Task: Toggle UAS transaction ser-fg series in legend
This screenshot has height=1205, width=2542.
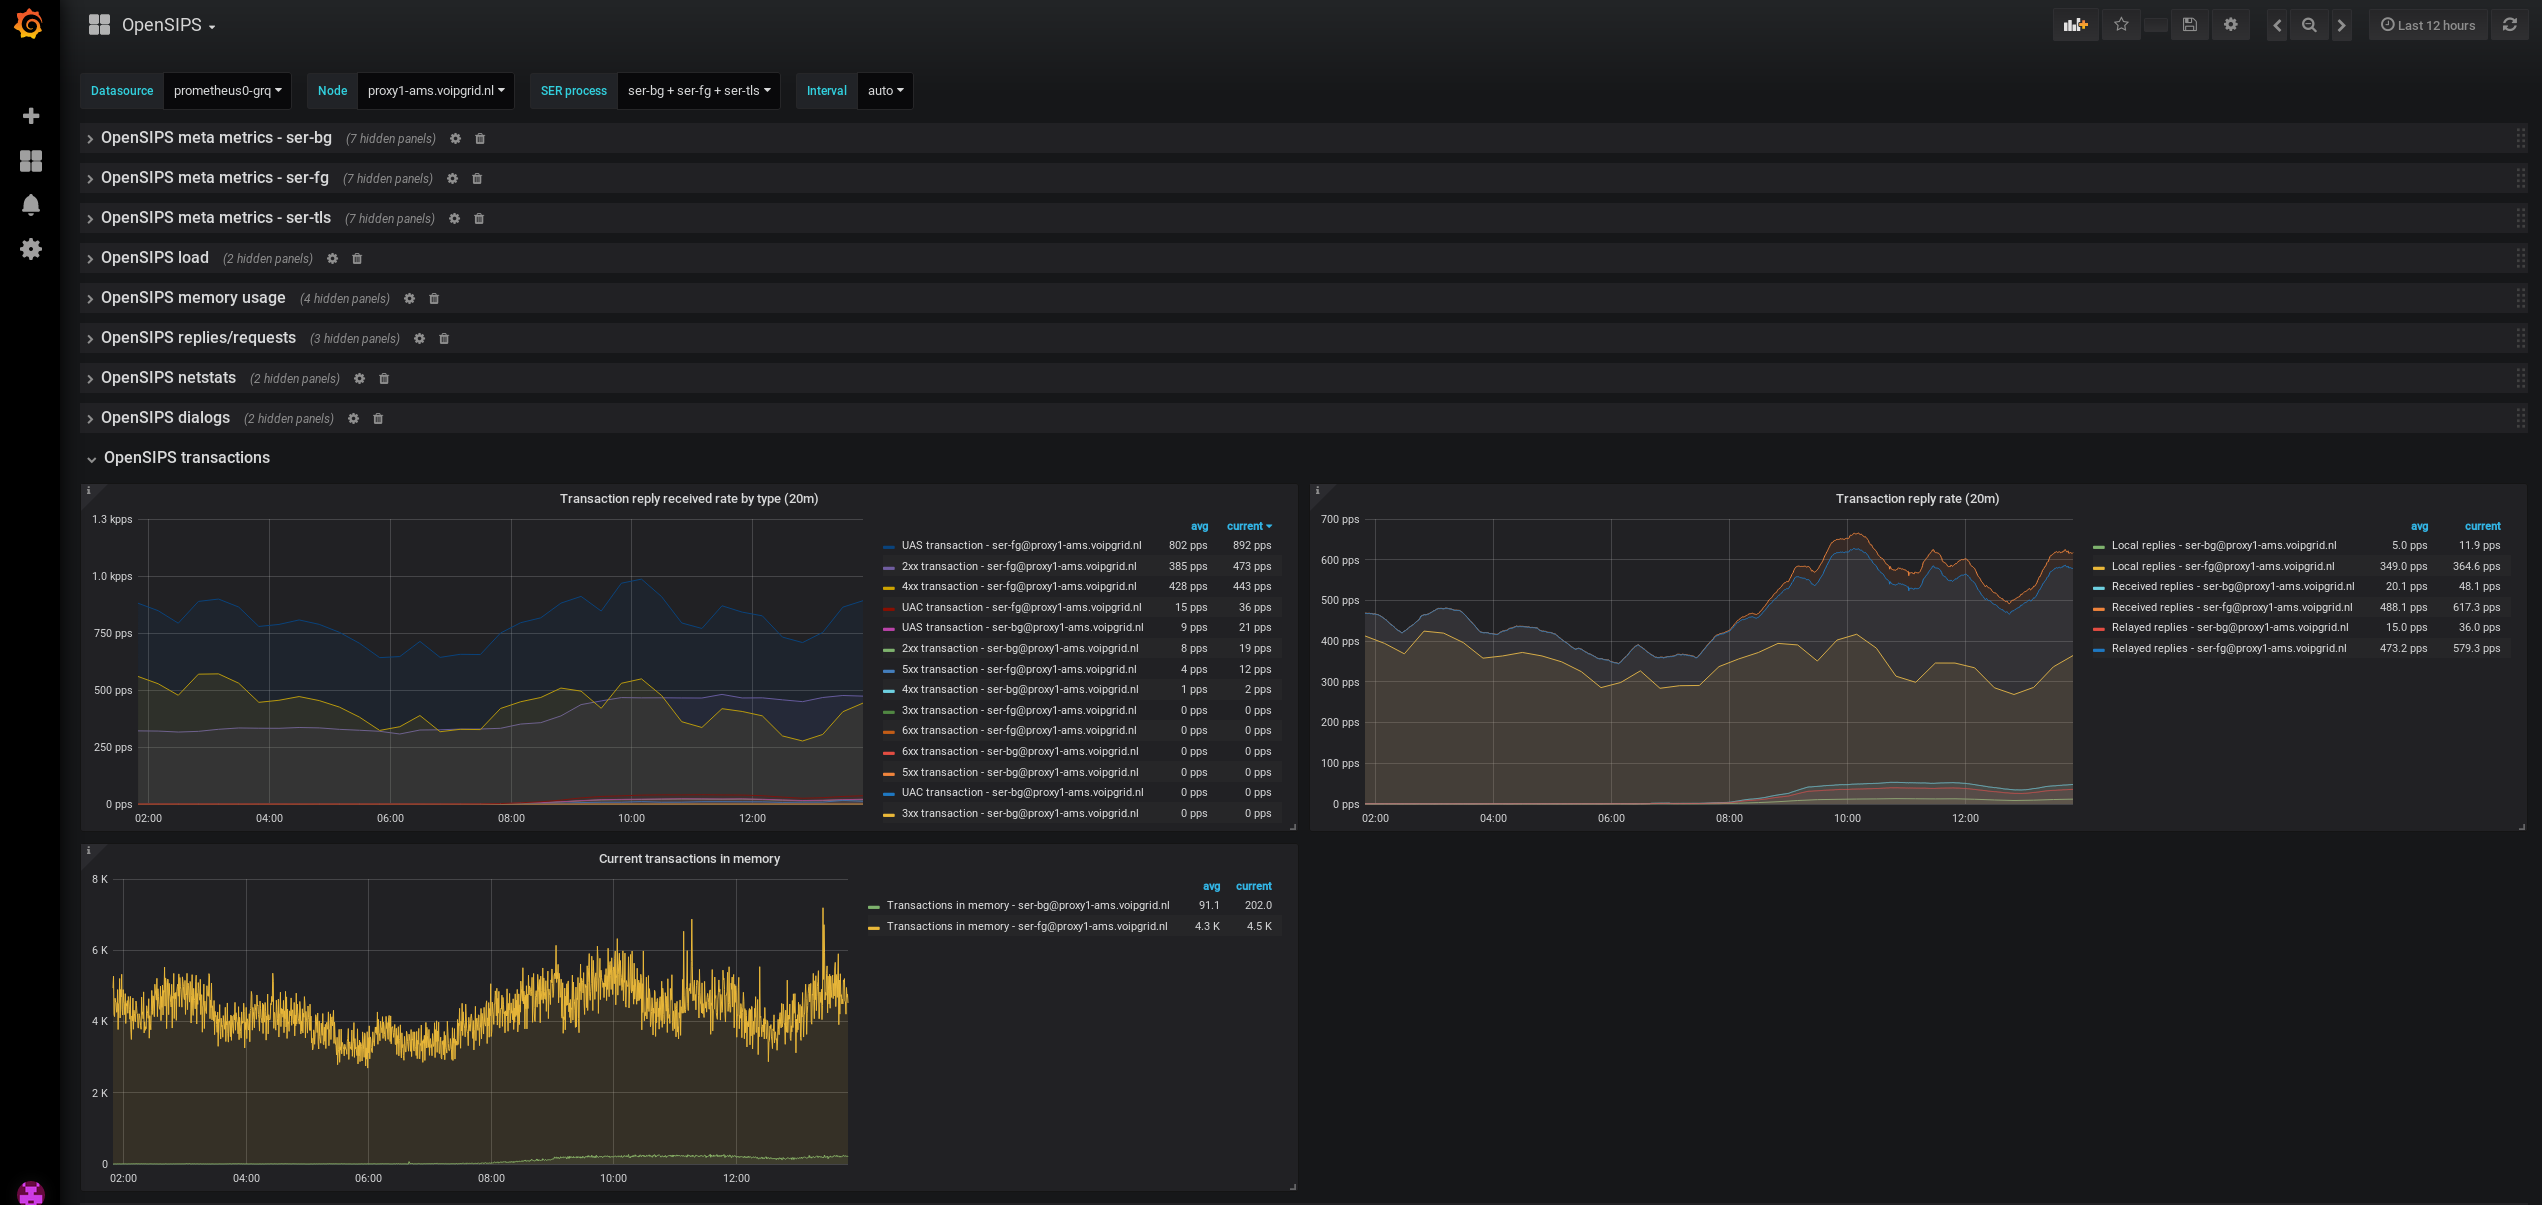Action: pyautogui.click(x=1020, y=546)
